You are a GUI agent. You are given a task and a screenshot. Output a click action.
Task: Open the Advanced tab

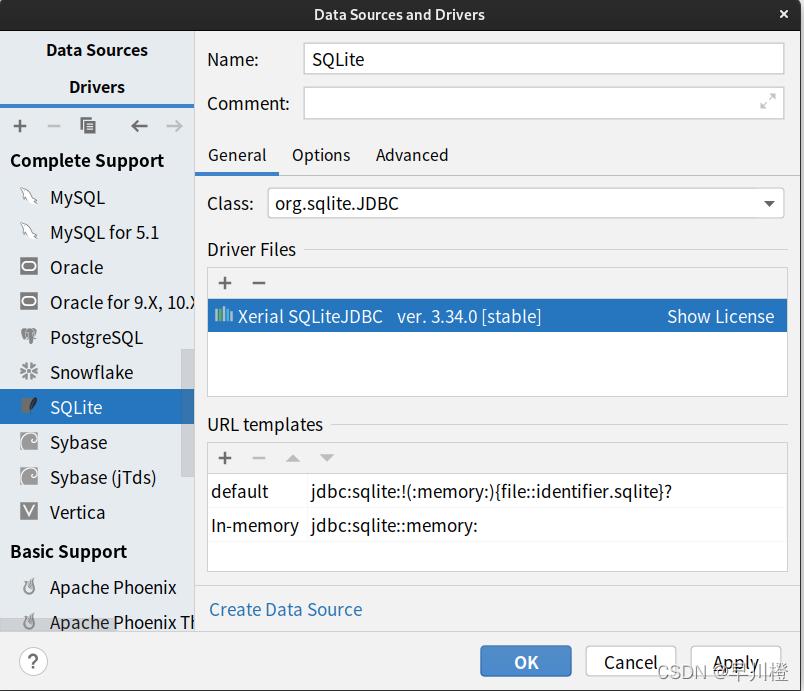click(412, 155)
